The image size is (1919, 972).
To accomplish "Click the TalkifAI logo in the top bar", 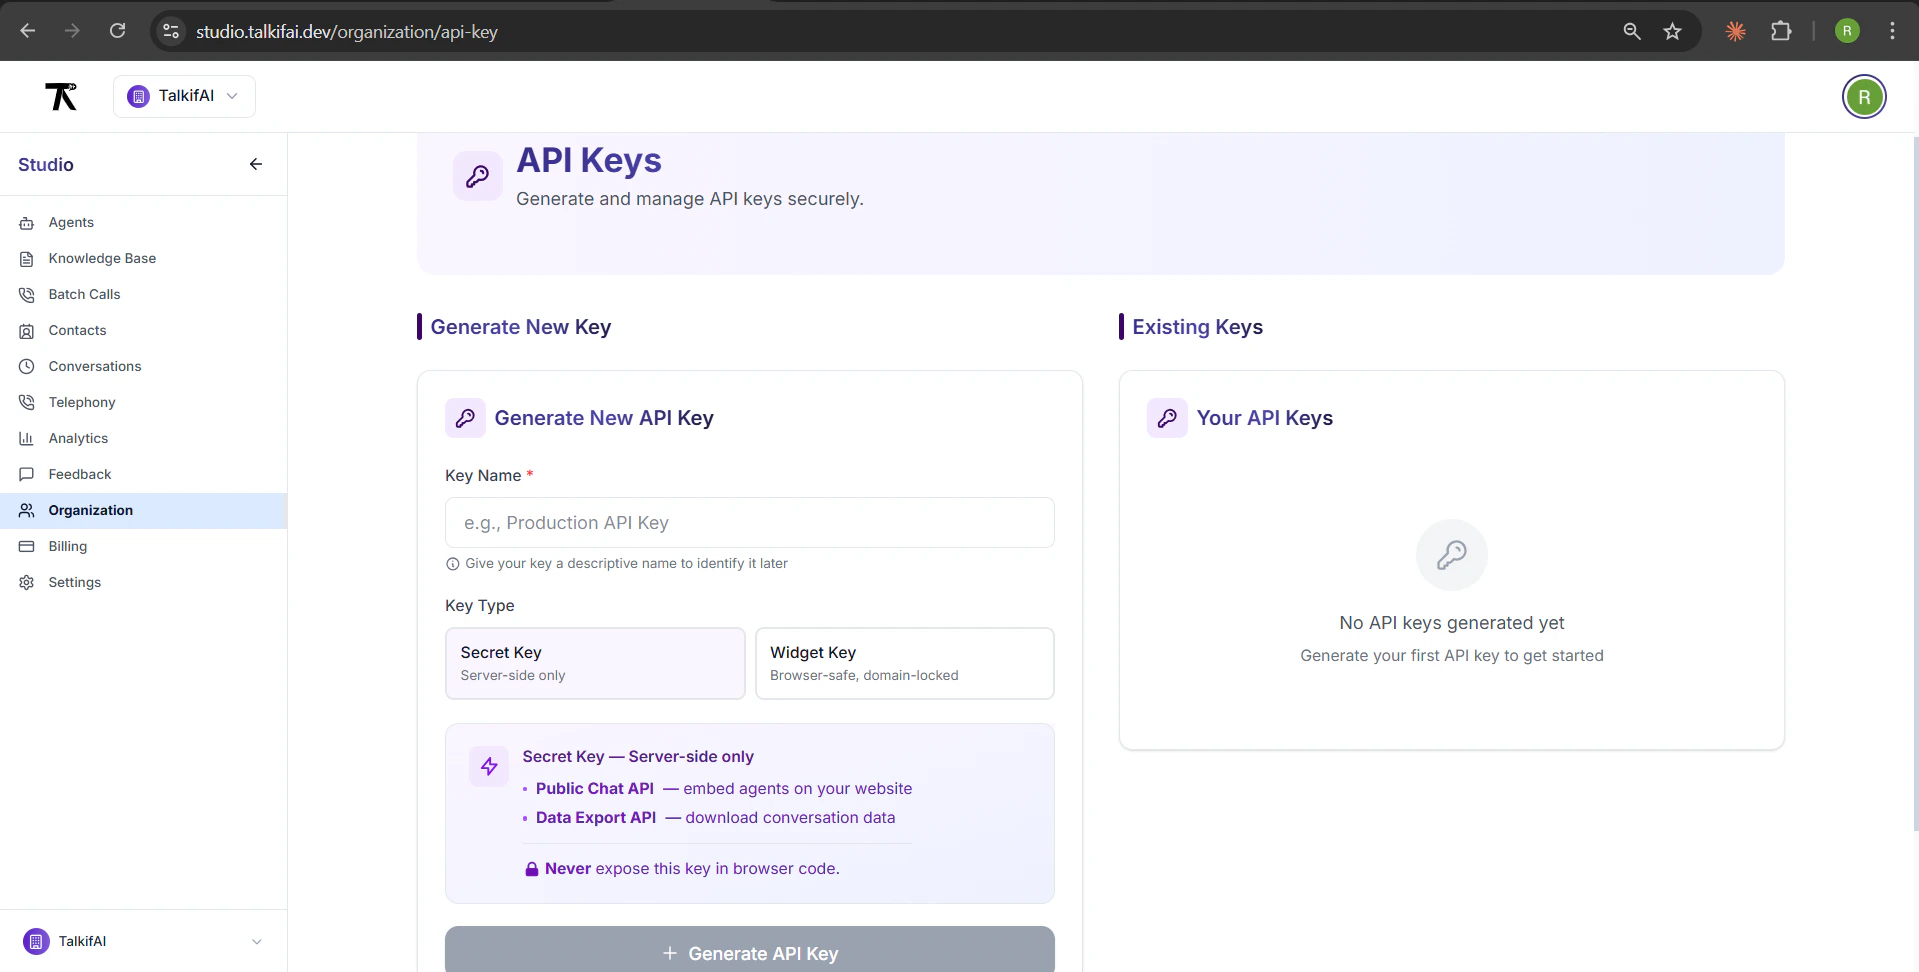I will click(61, 96).
